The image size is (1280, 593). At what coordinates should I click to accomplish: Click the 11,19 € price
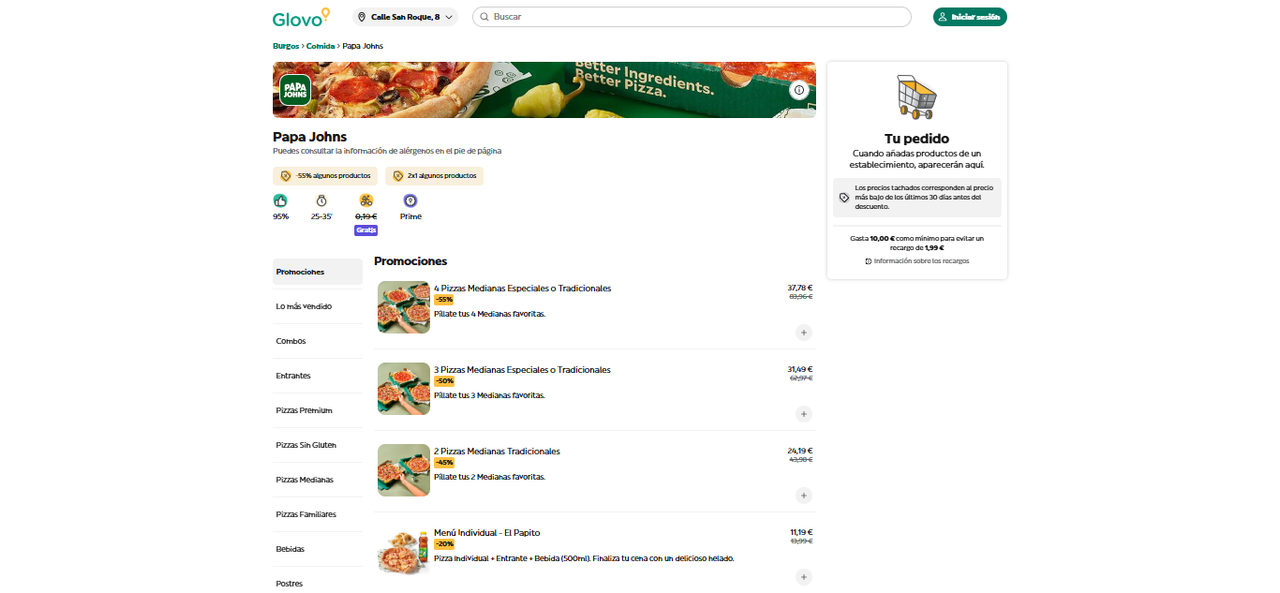tap(801, 532)
